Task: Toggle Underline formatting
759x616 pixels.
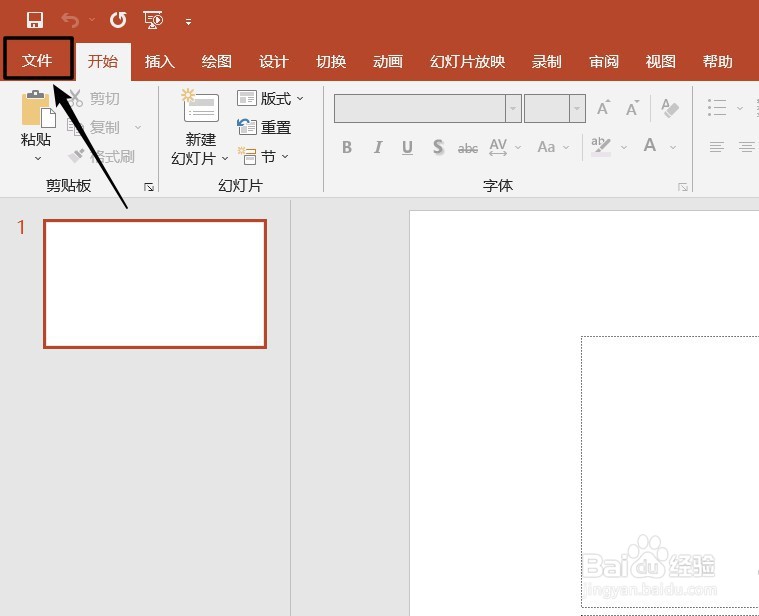Action: [408, 147]
